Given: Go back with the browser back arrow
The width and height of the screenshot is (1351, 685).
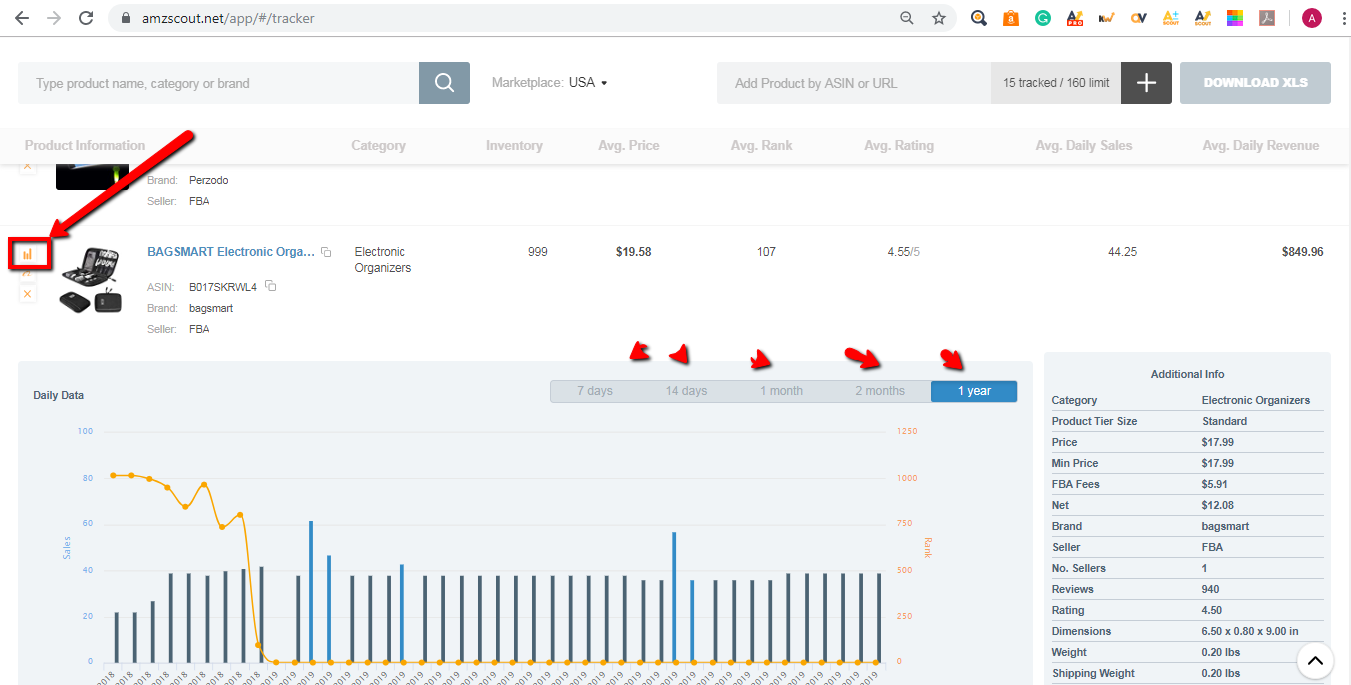Looking at the screenshot, I should (22, 18).
